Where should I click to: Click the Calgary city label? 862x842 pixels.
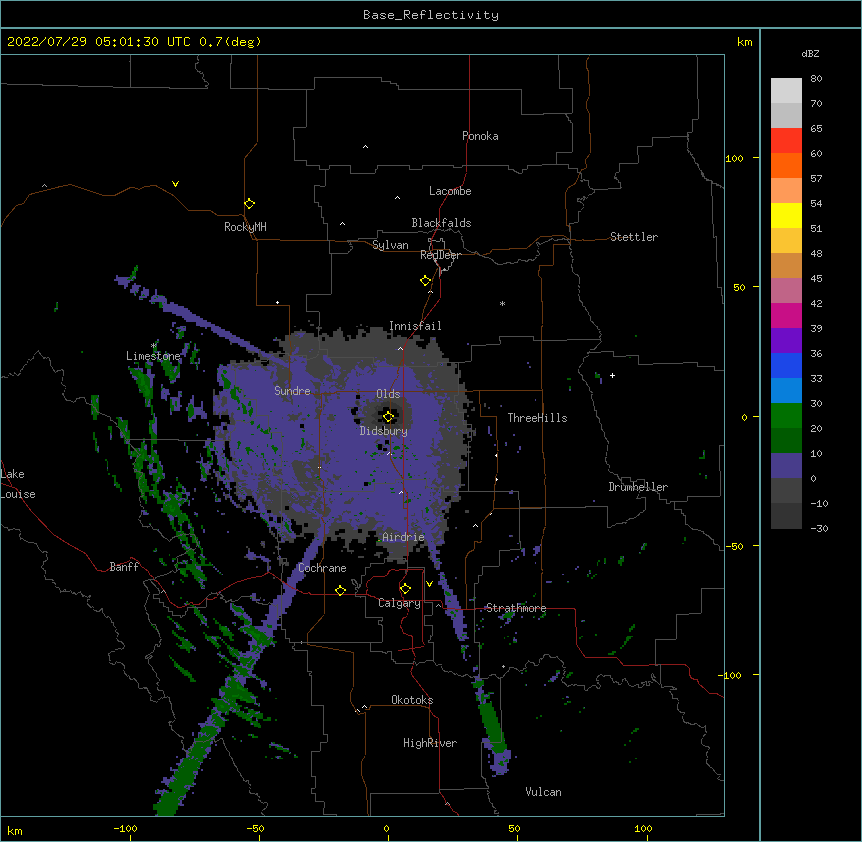[400, 603]
